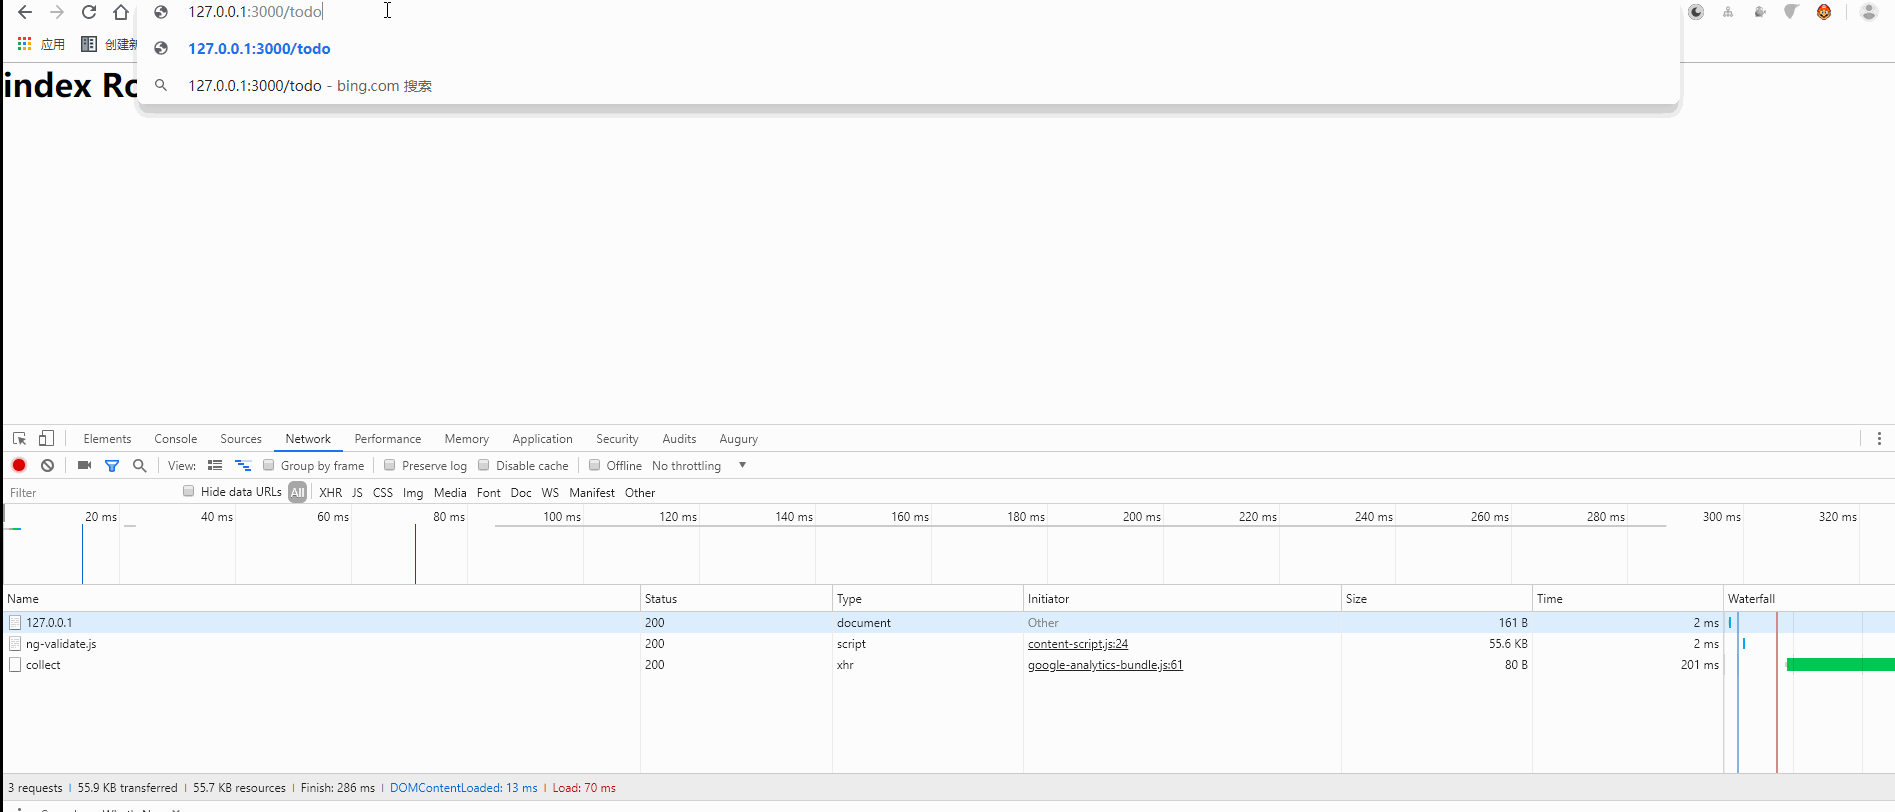Sort by the Size column header
Screen dimensions: 1895x812
[x=1436, y=599]
